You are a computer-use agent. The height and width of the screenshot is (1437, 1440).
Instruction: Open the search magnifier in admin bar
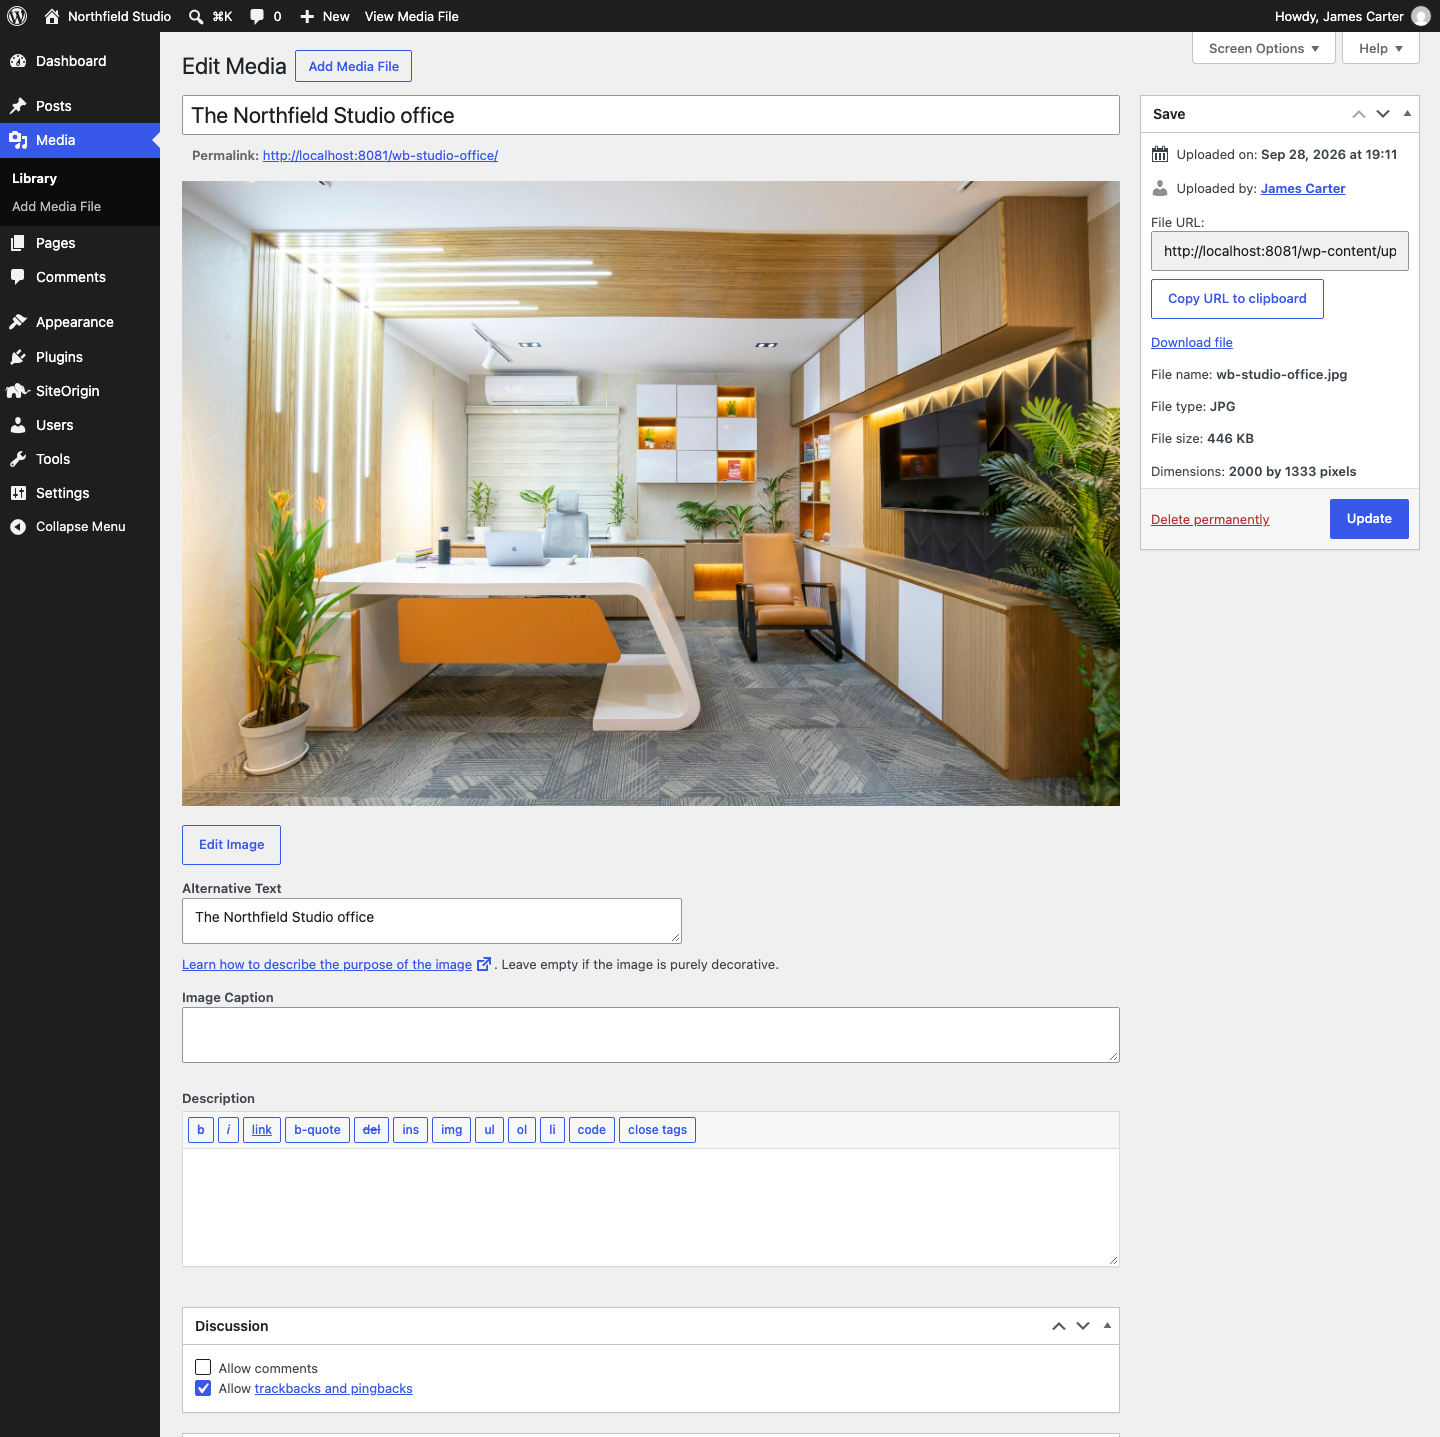(x=196, y=16)
